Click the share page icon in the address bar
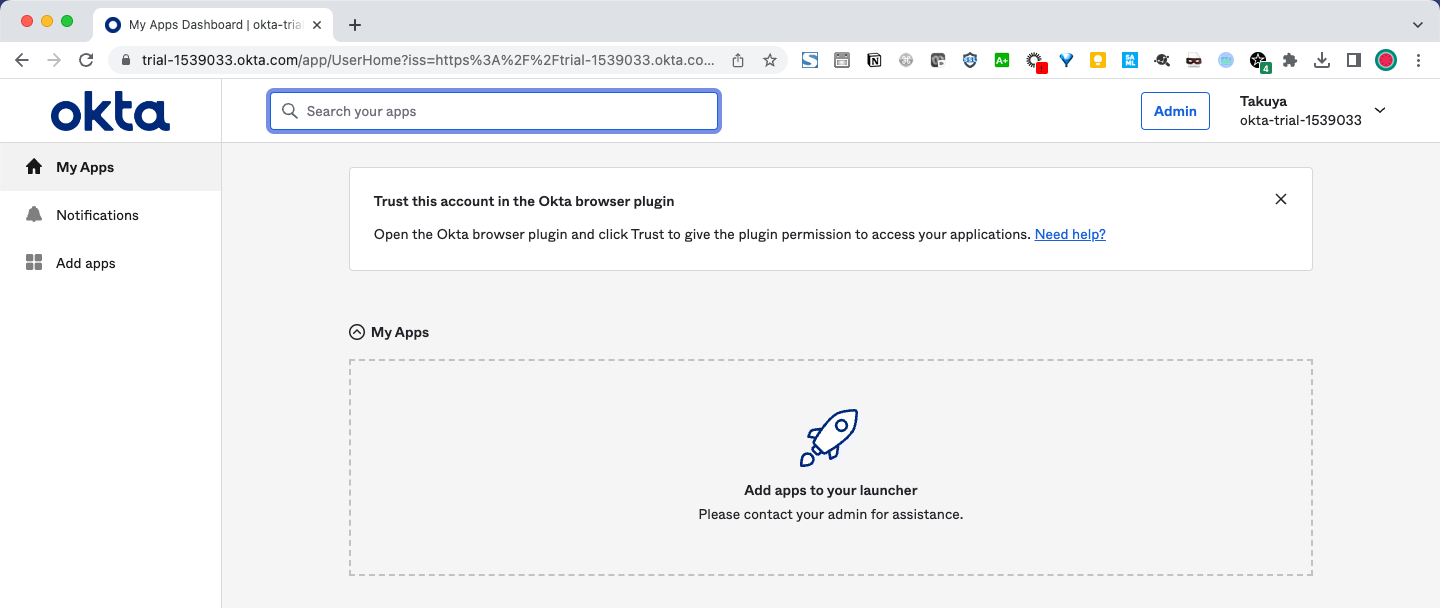The image size is (1440, 608). [x=738, y=60]
